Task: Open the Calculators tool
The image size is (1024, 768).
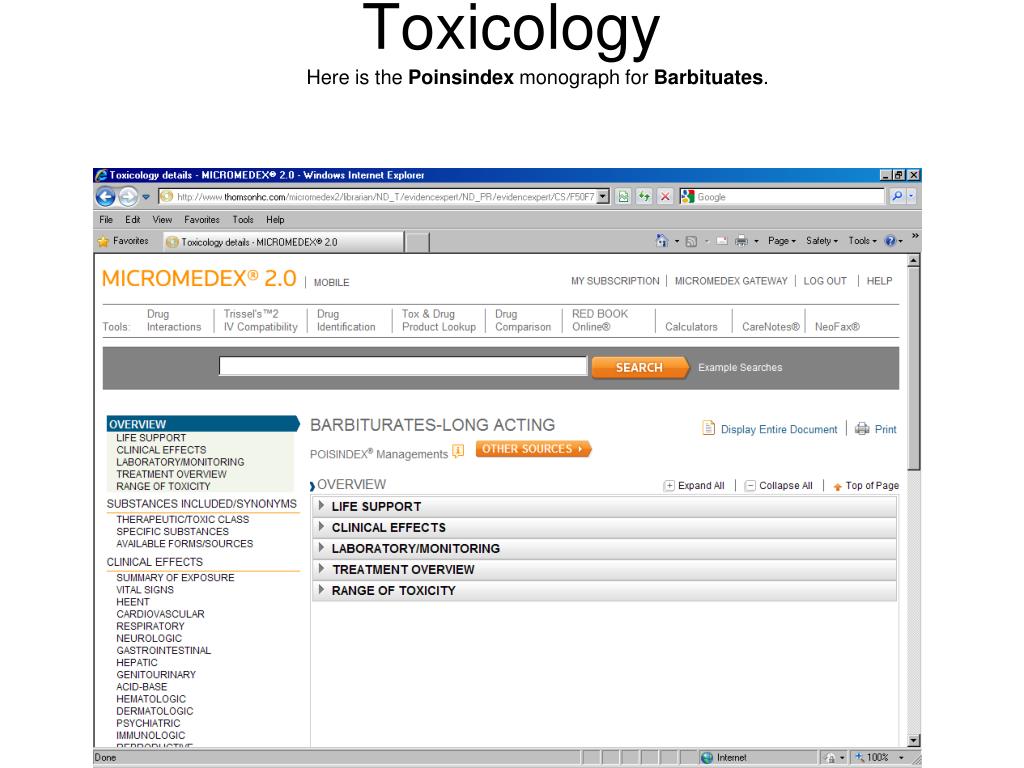Action: (x=691, y=327)
